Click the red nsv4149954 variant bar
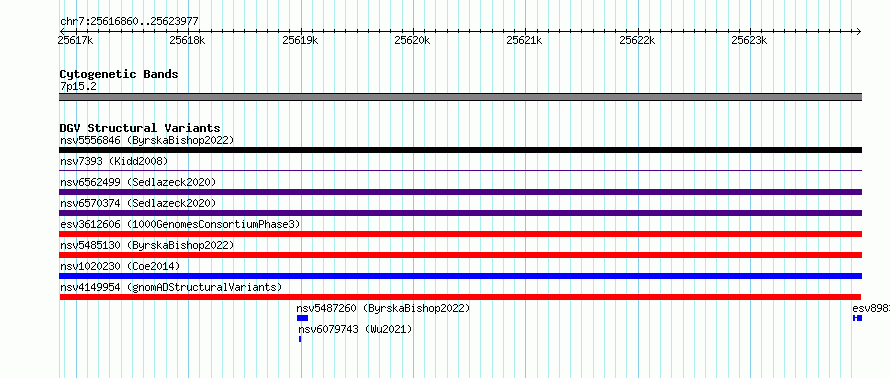 [460, 297]
